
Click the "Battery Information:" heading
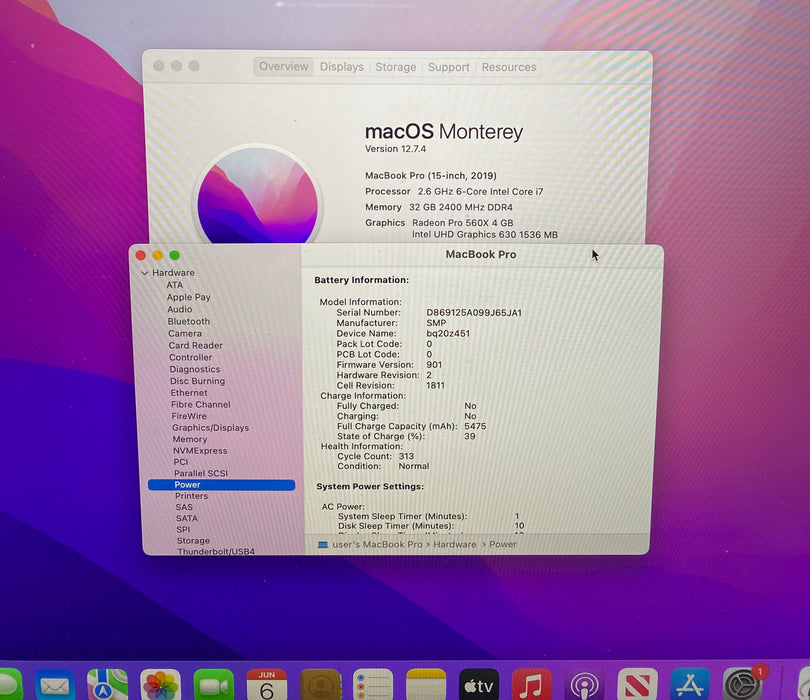(362, 280)
